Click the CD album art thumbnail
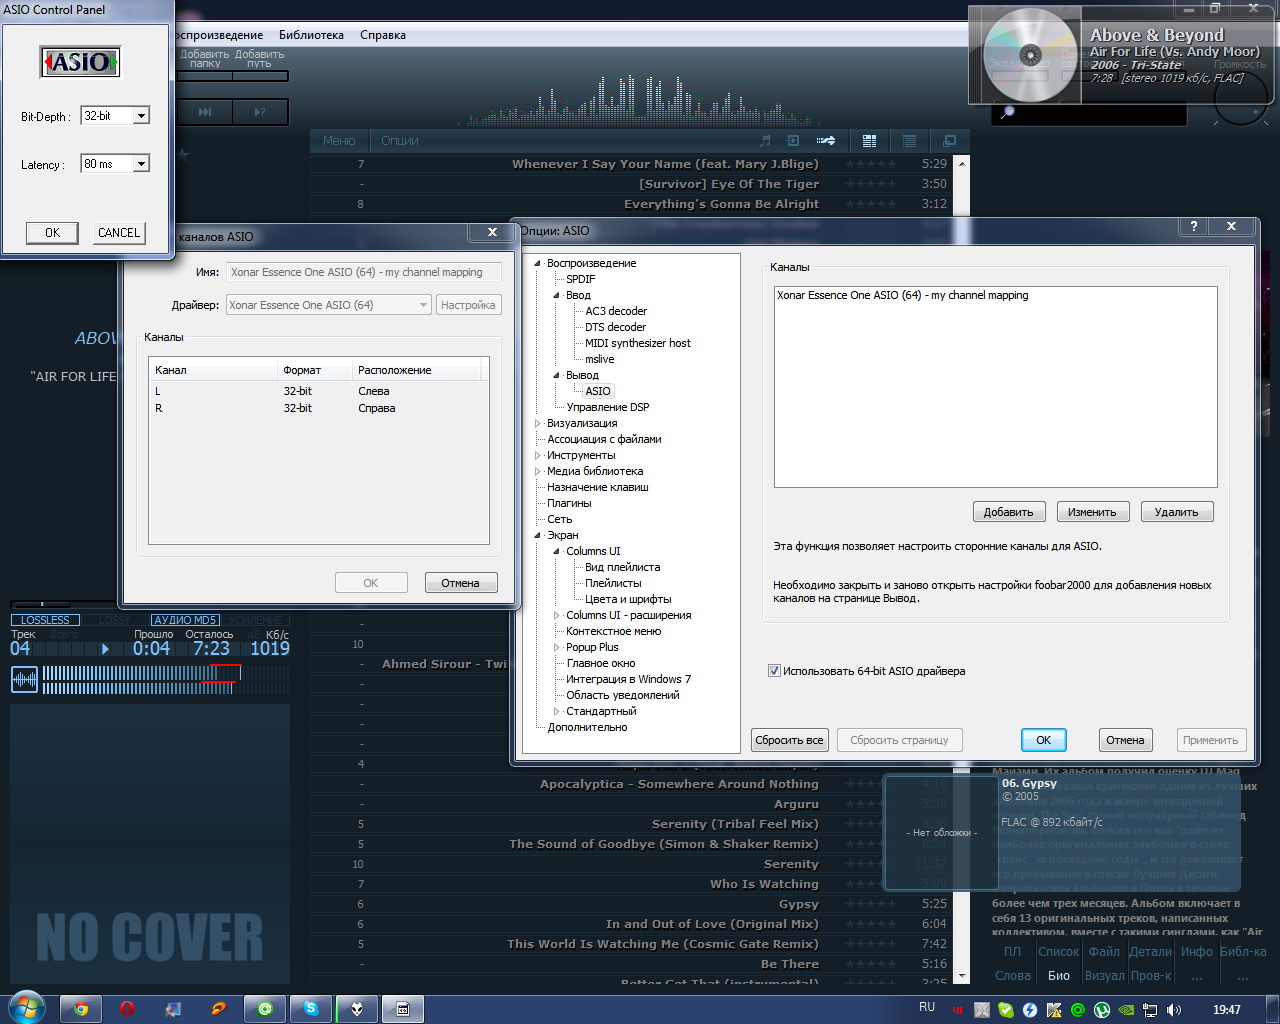The image size is (1280, 1024). [x=1030, y=55]
